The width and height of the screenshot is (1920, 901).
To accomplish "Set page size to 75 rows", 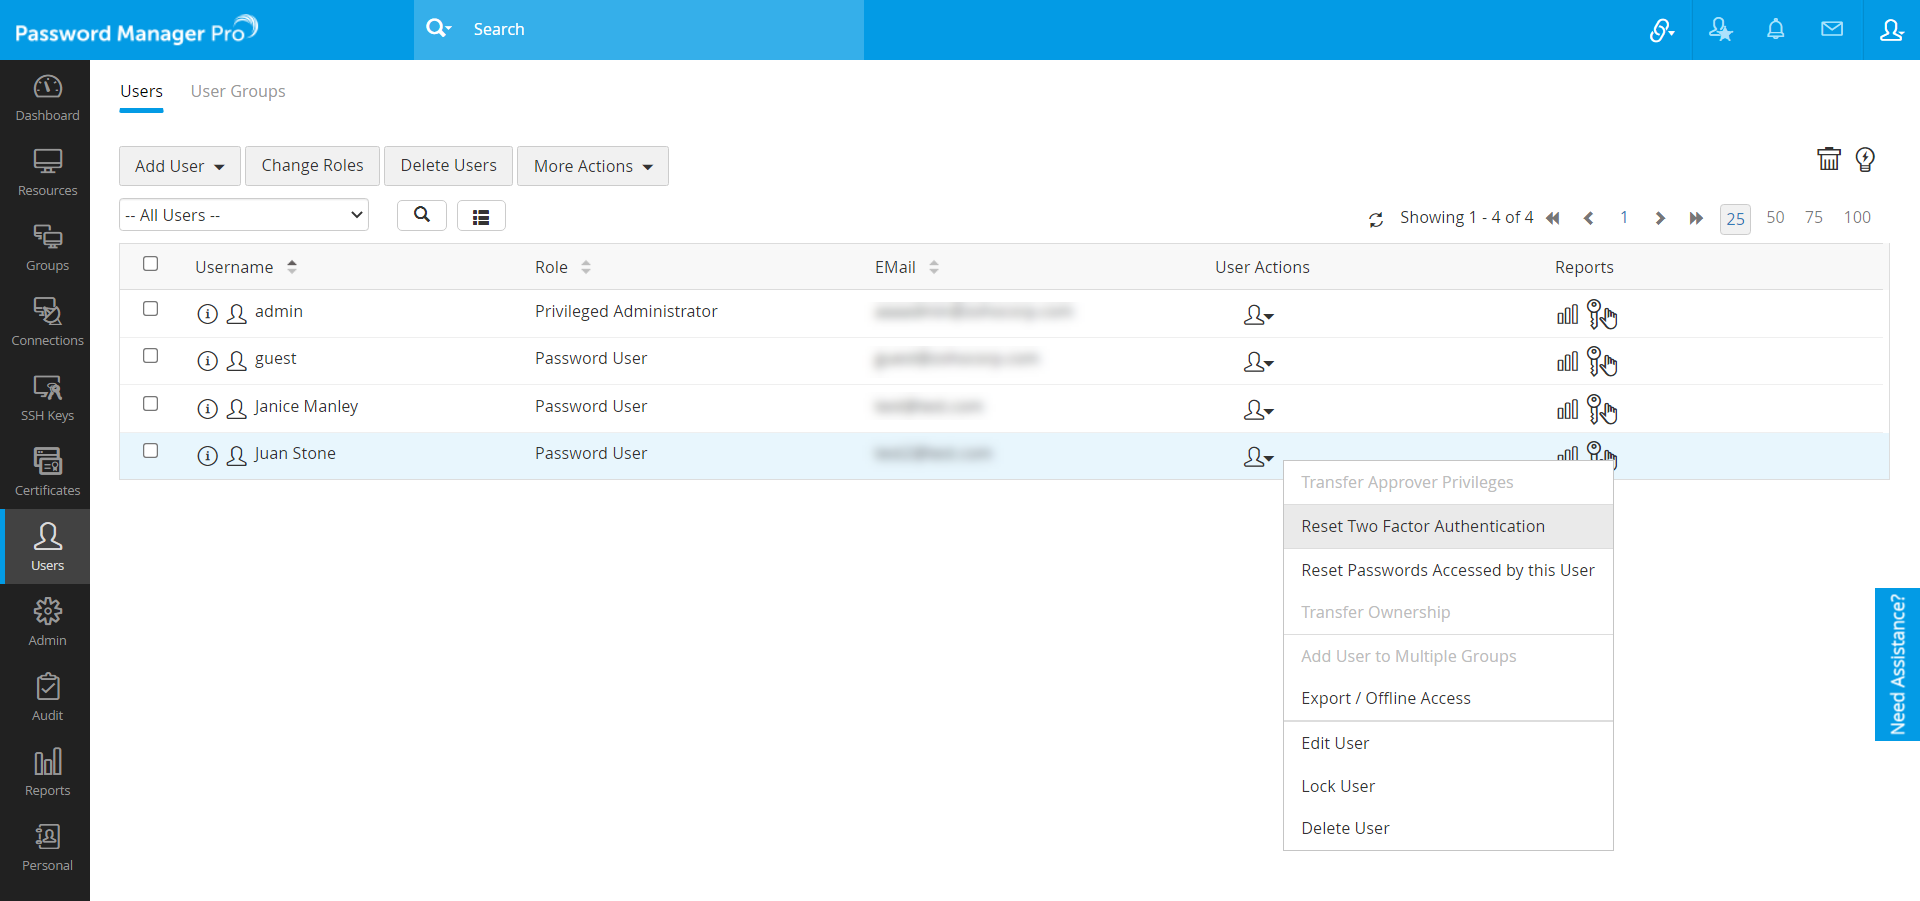I will pyautogui.click(x=1814, y=217).
